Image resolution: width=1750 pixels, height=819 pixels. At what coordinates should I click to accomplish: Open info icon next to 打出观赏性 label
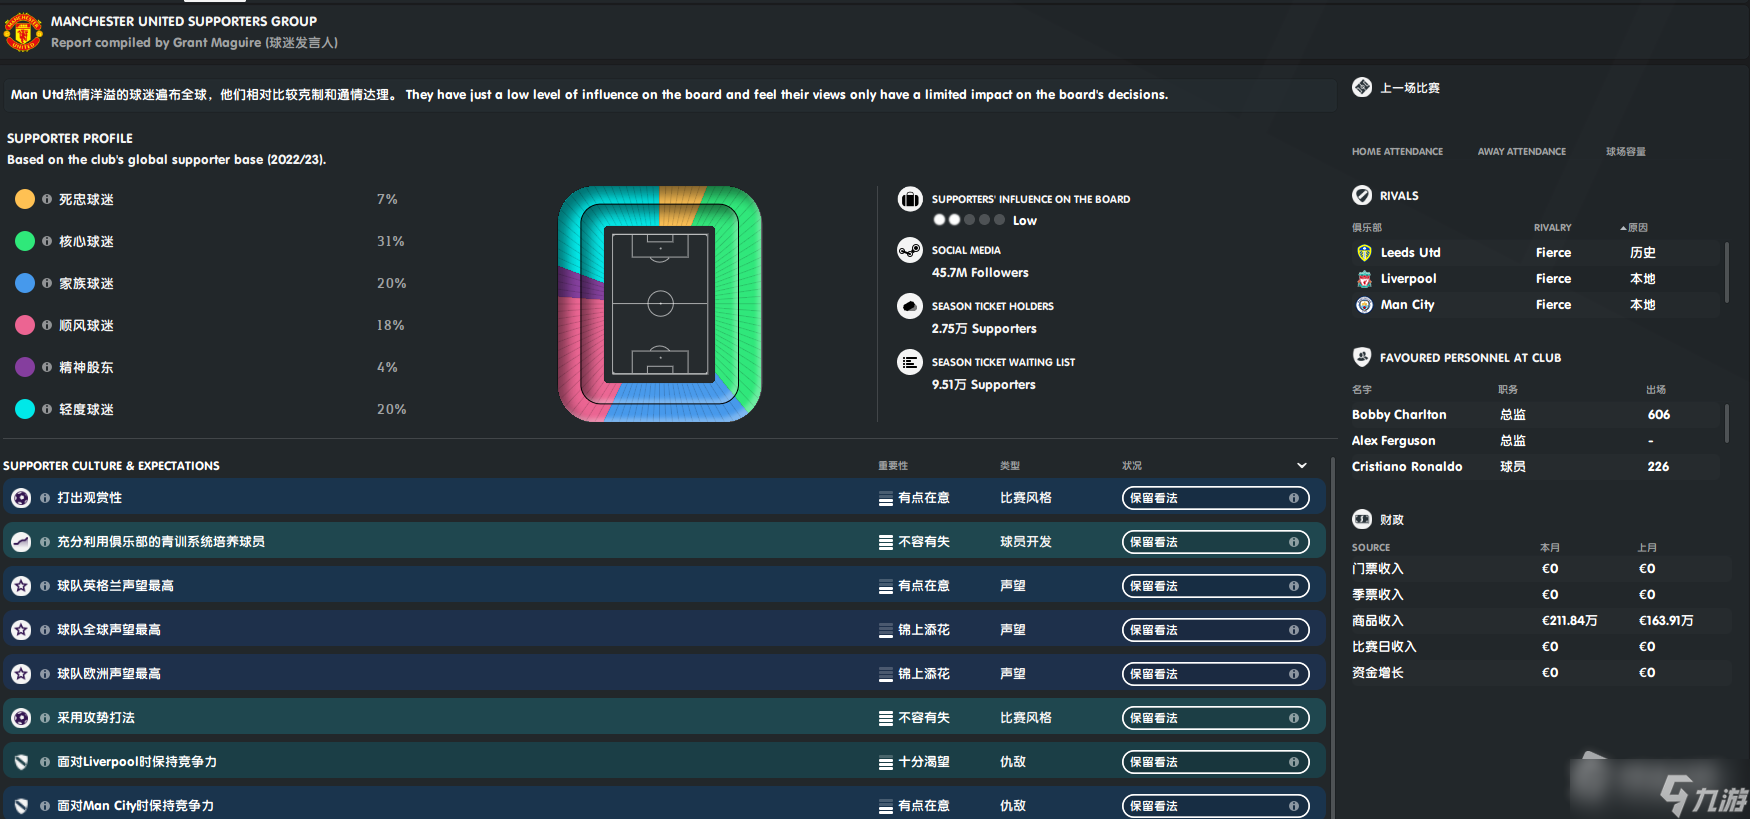click(x=45, y=498)
